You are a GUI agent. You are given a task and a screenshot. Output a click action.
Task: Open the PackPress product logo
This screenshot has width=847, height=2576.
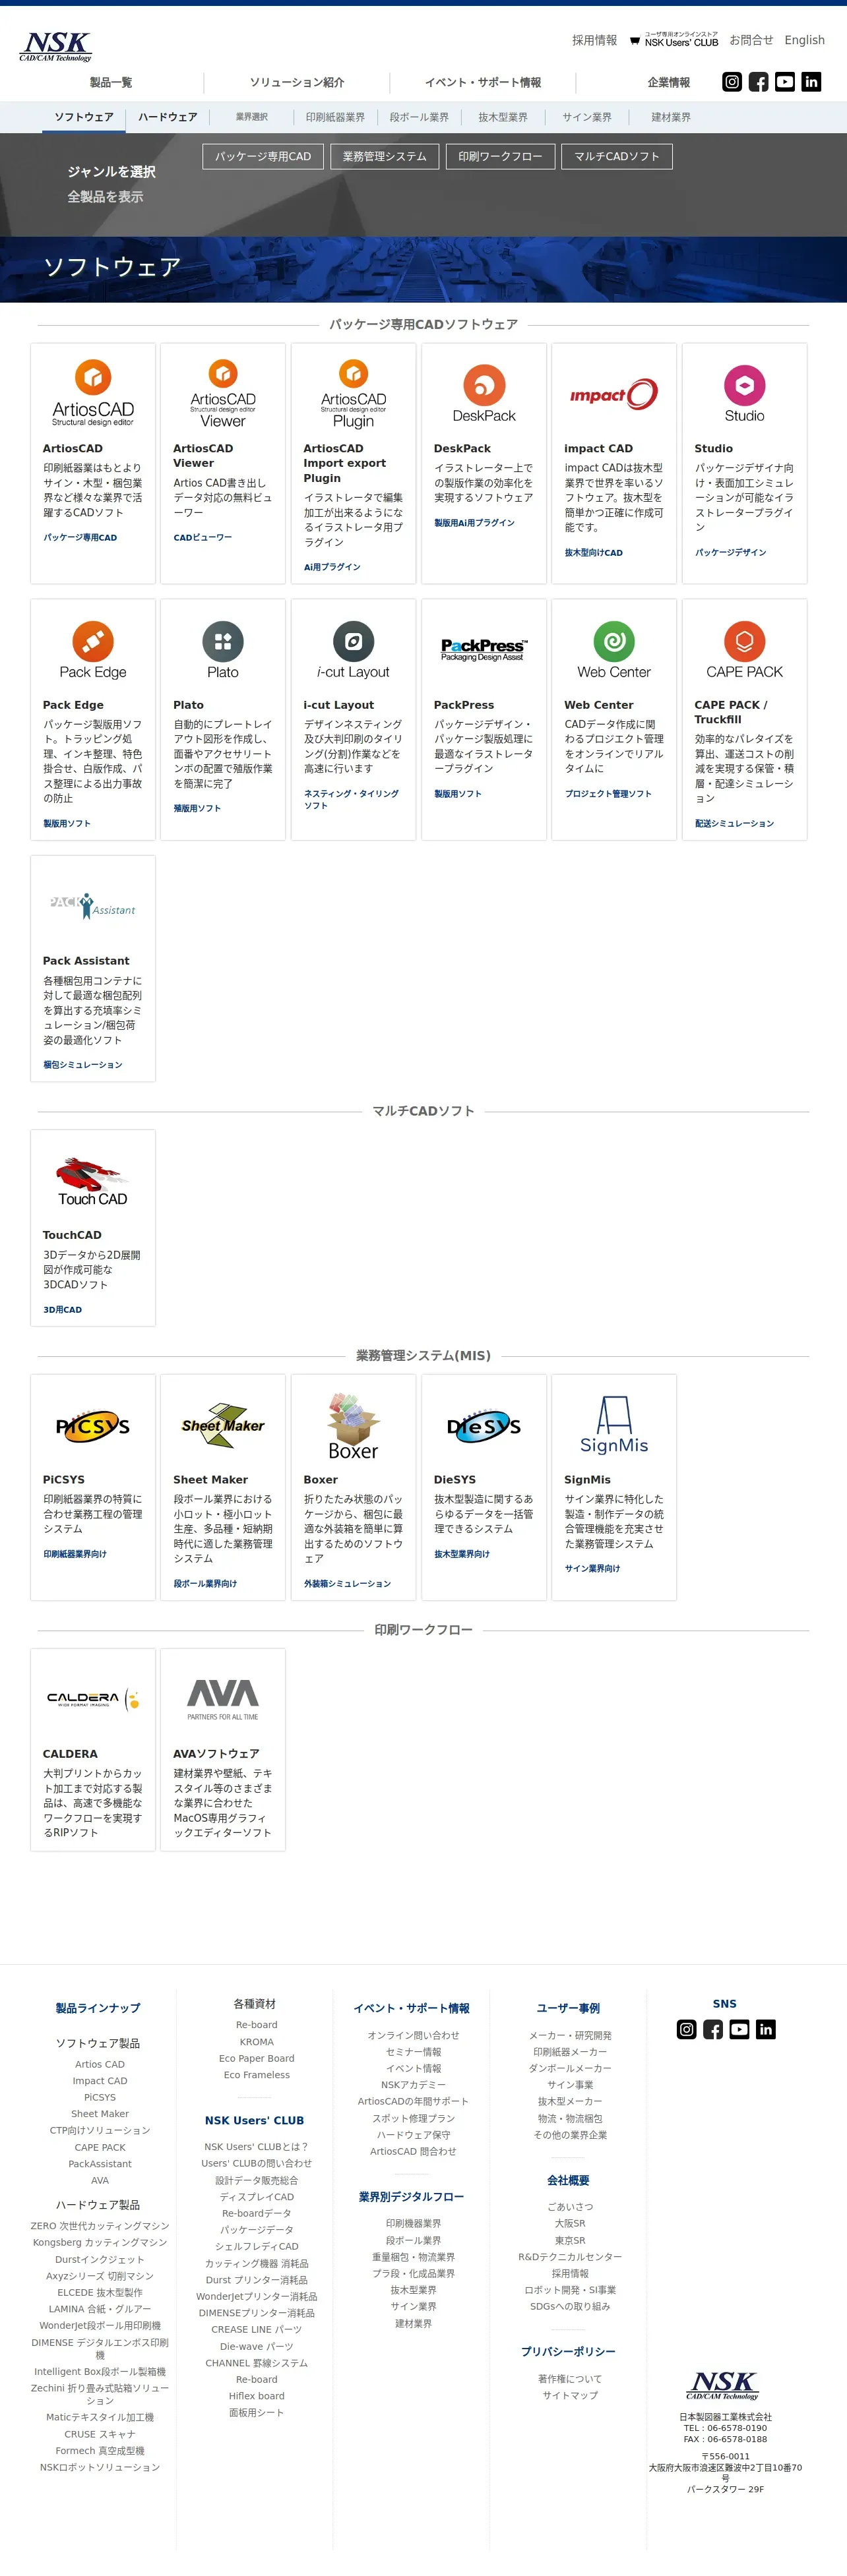click(484, 649)
